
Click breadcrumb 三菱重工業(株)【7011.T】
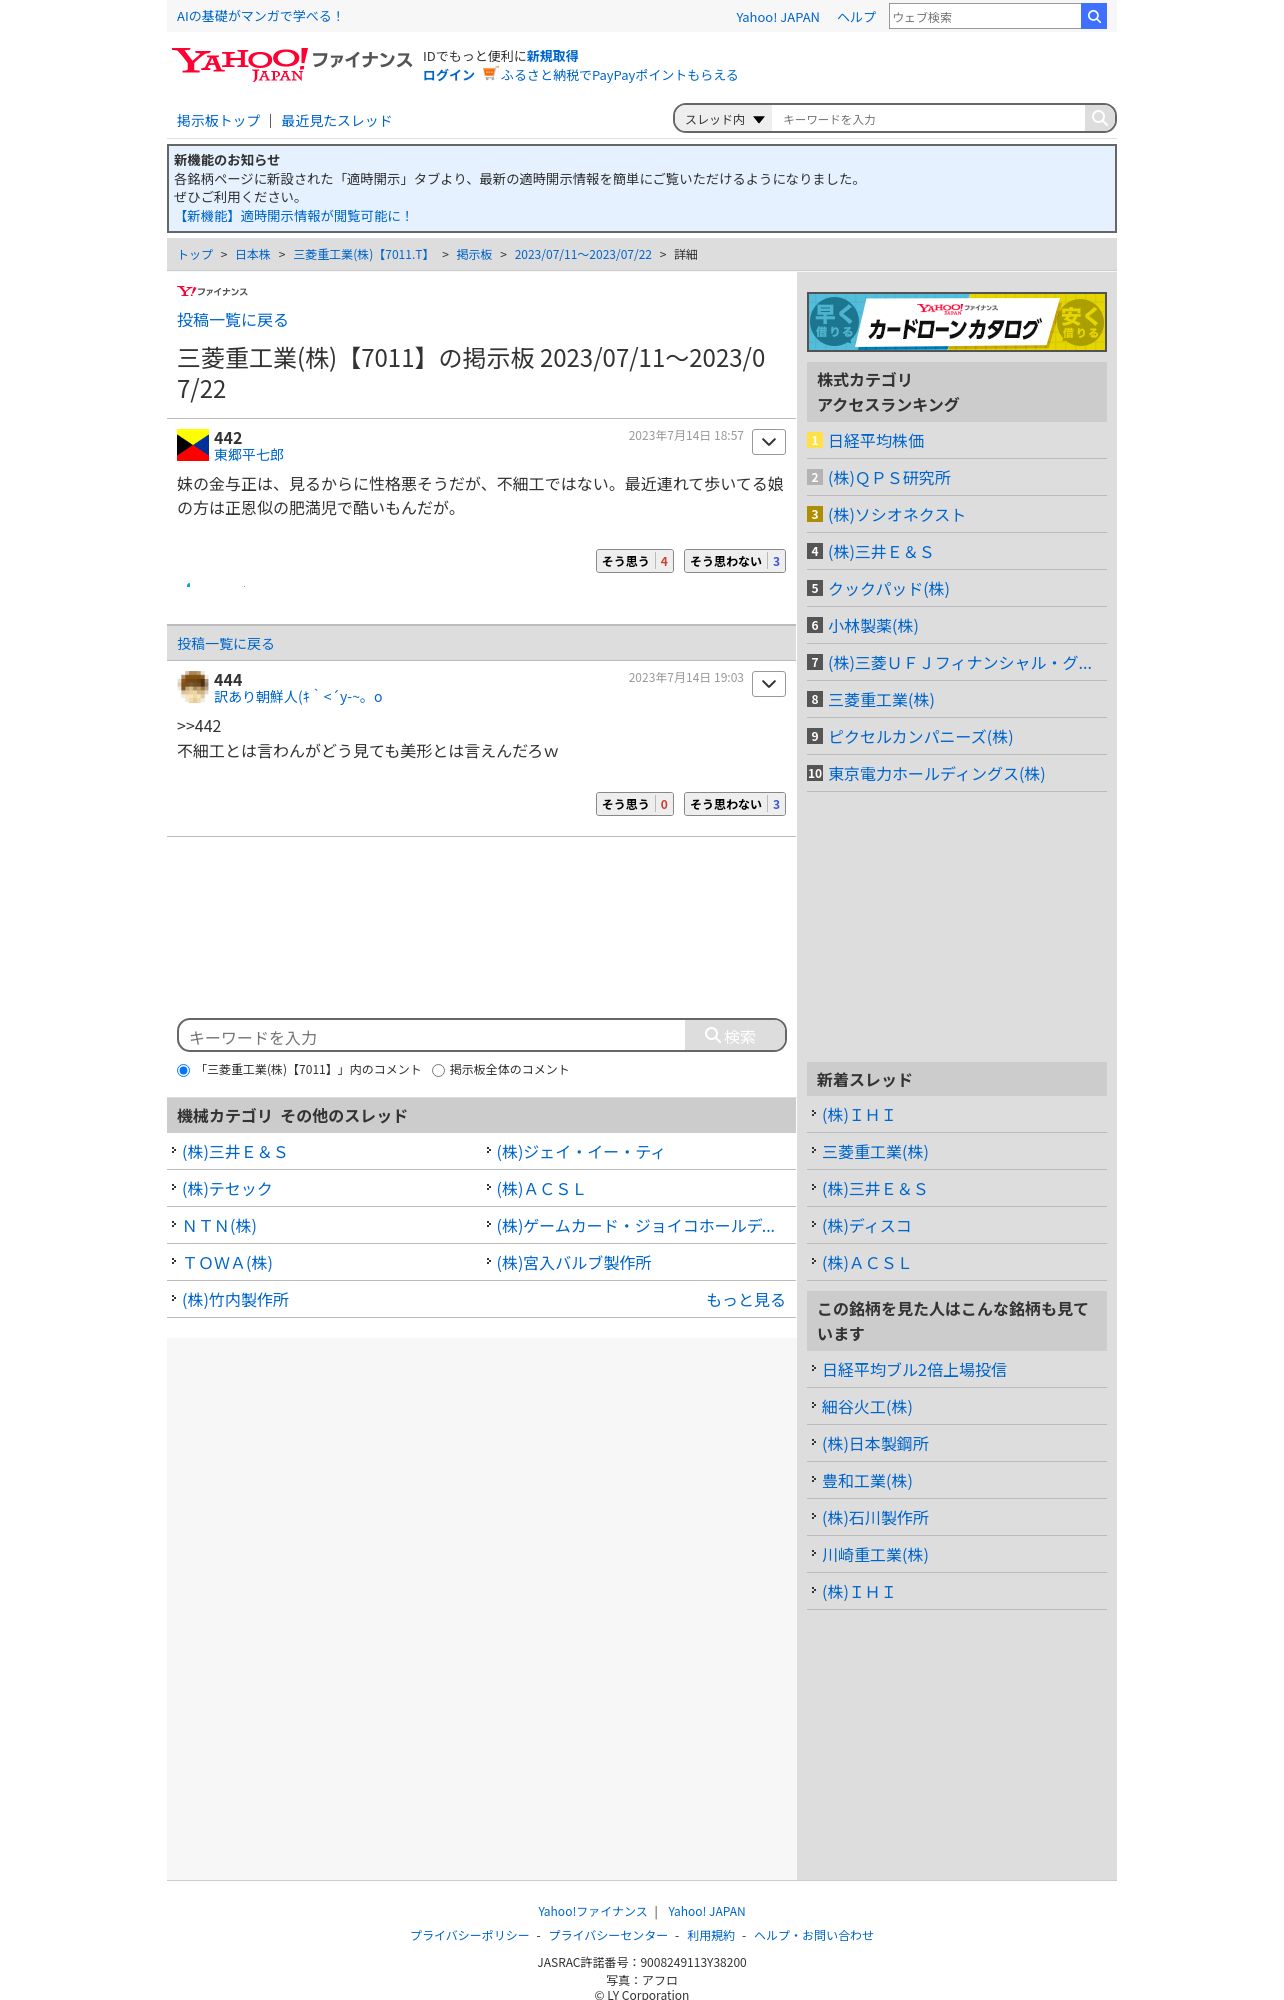(363, 255)
